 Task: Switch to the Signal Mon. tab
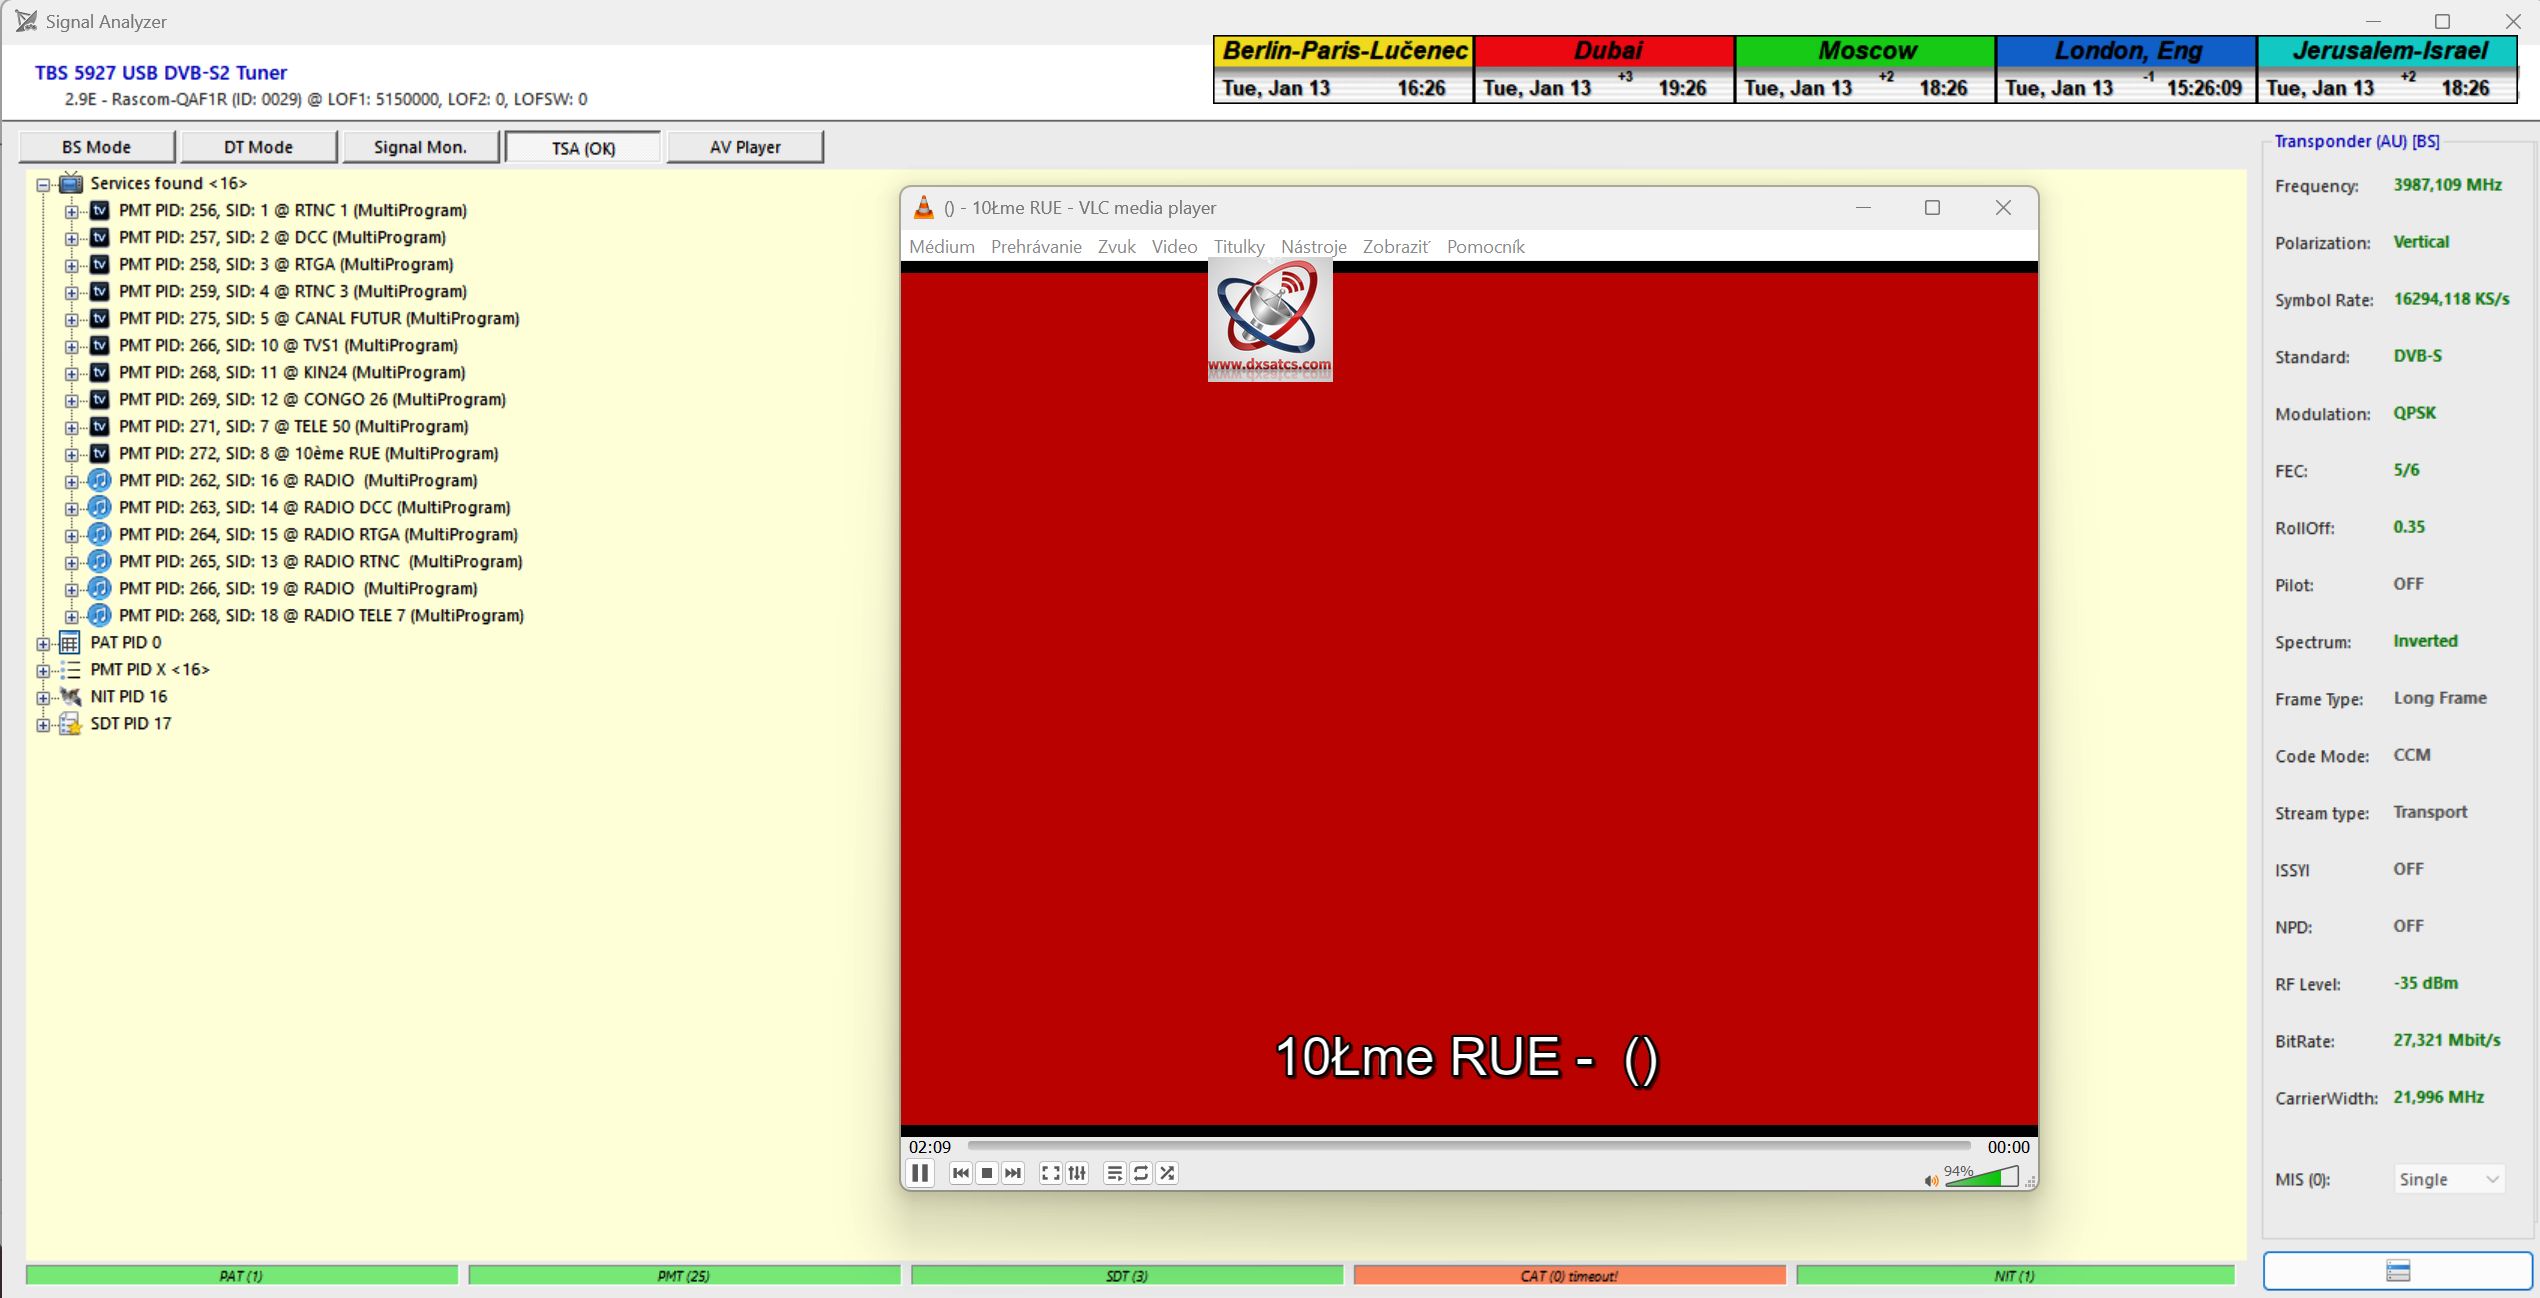[420, 147]
